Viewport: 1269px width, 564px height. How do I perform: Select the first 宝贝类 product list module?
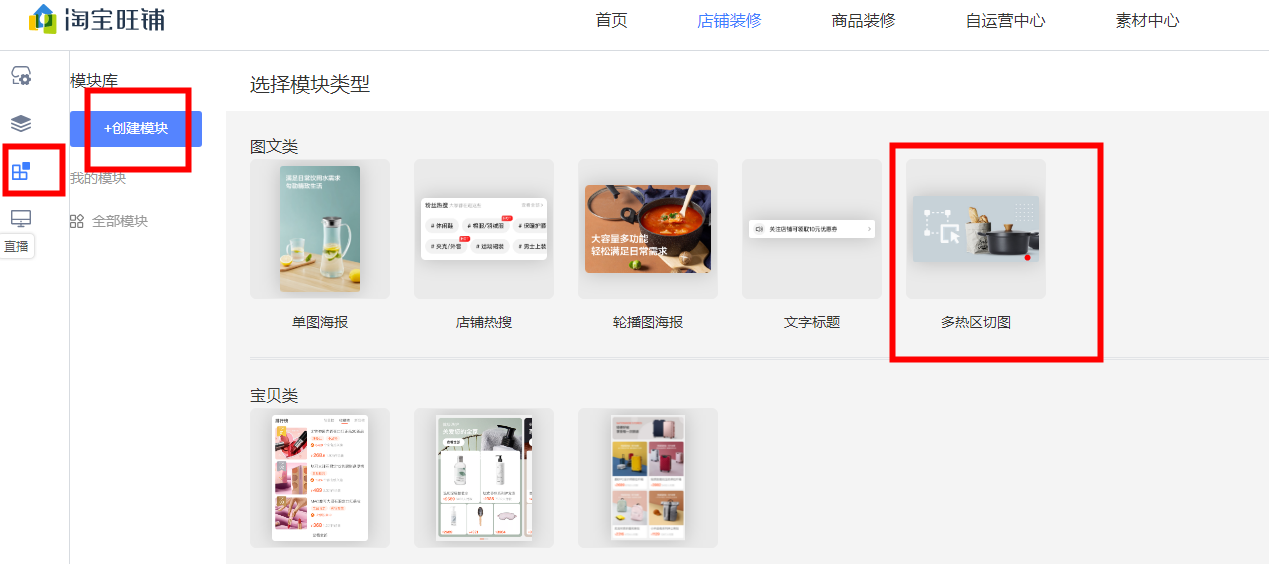coord(320,478)
